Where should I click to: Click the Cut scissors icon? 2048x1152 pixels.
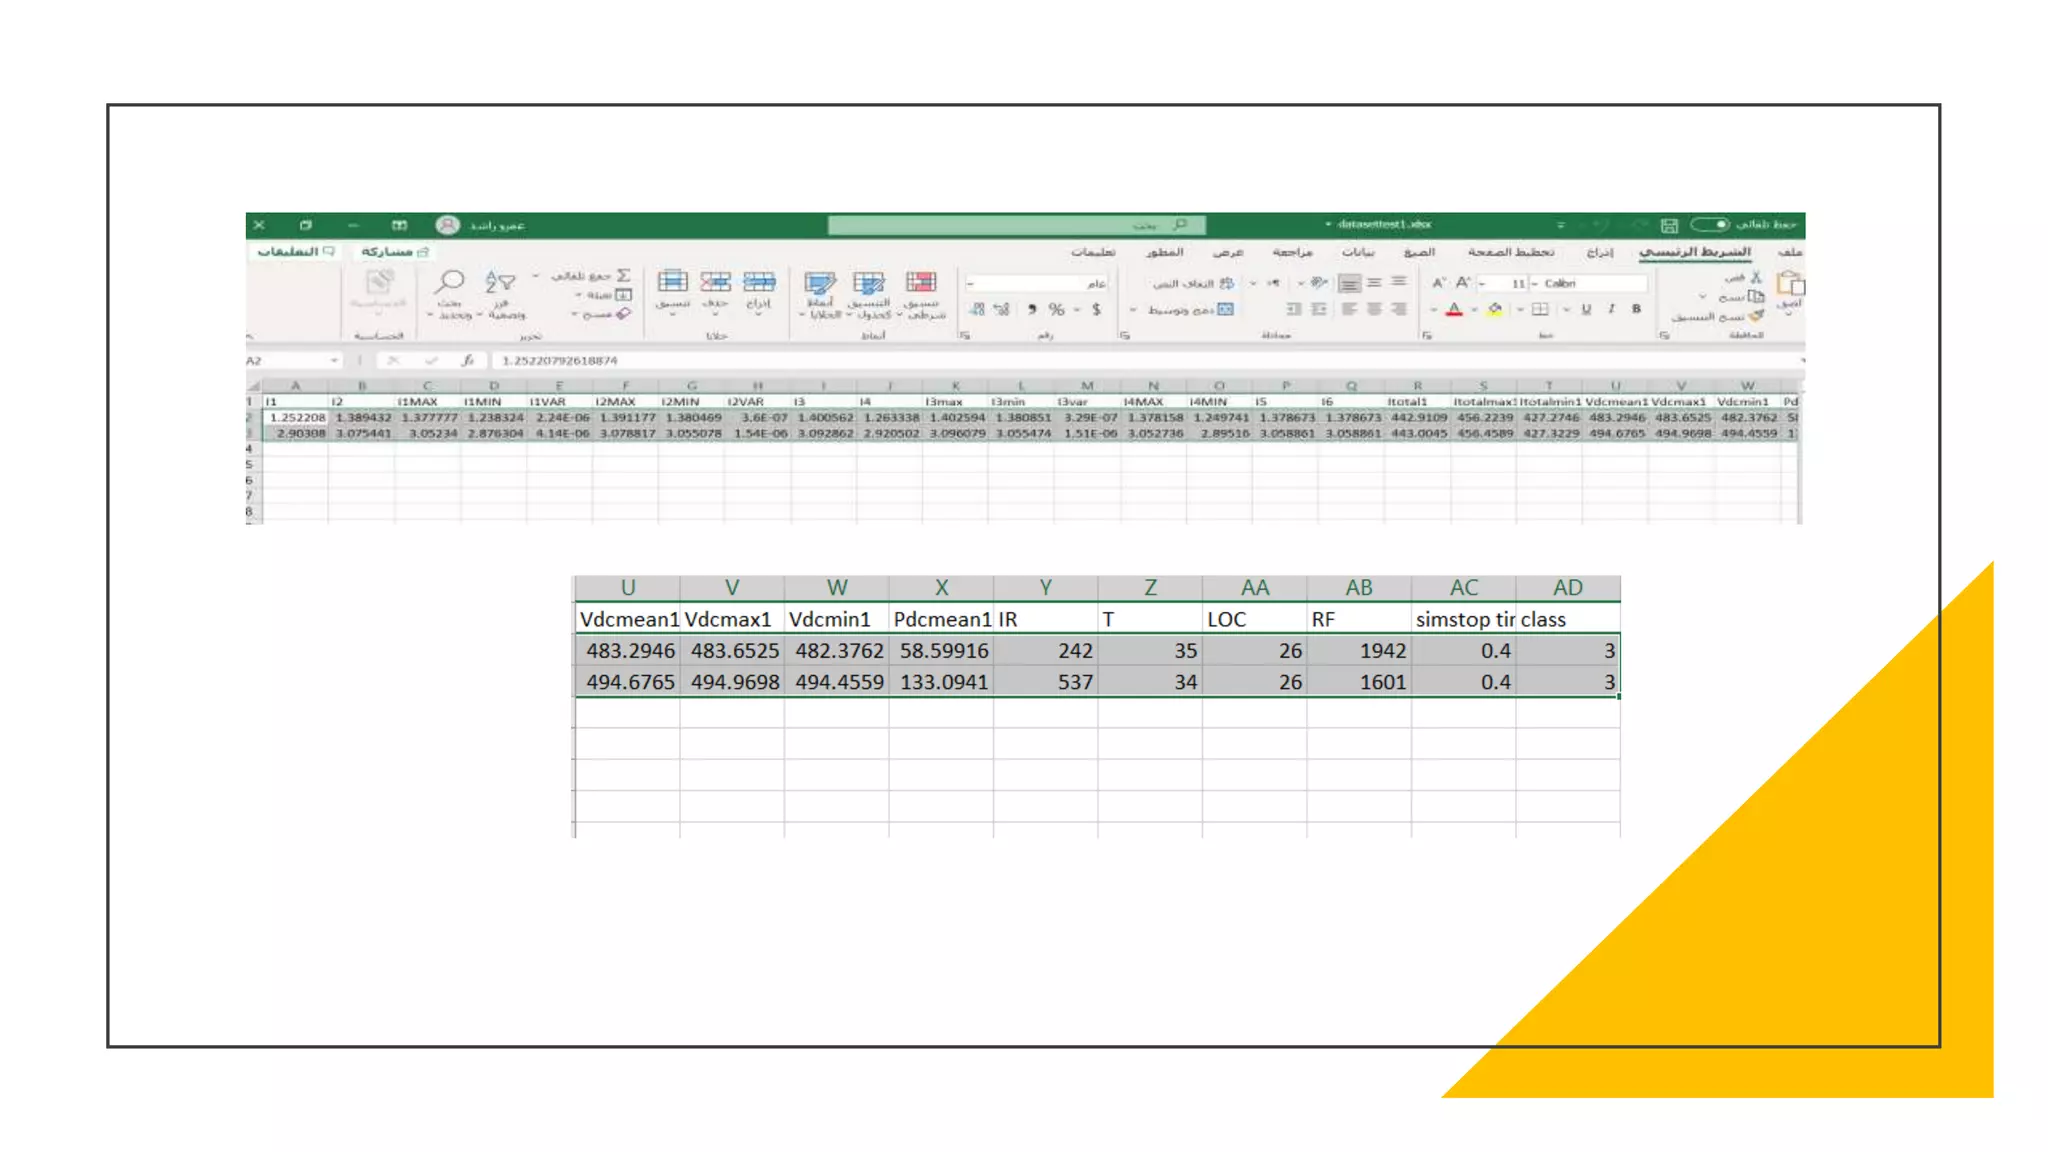(1755, 277)
